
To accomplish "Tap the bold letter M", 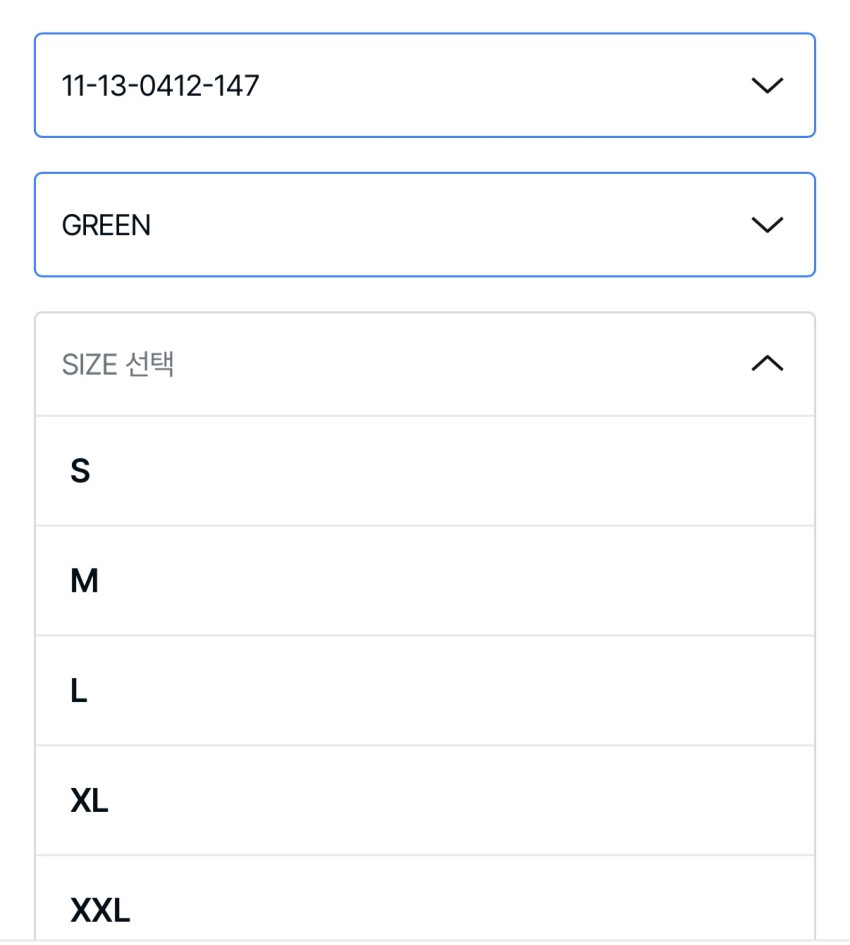I will click(84, 581).
